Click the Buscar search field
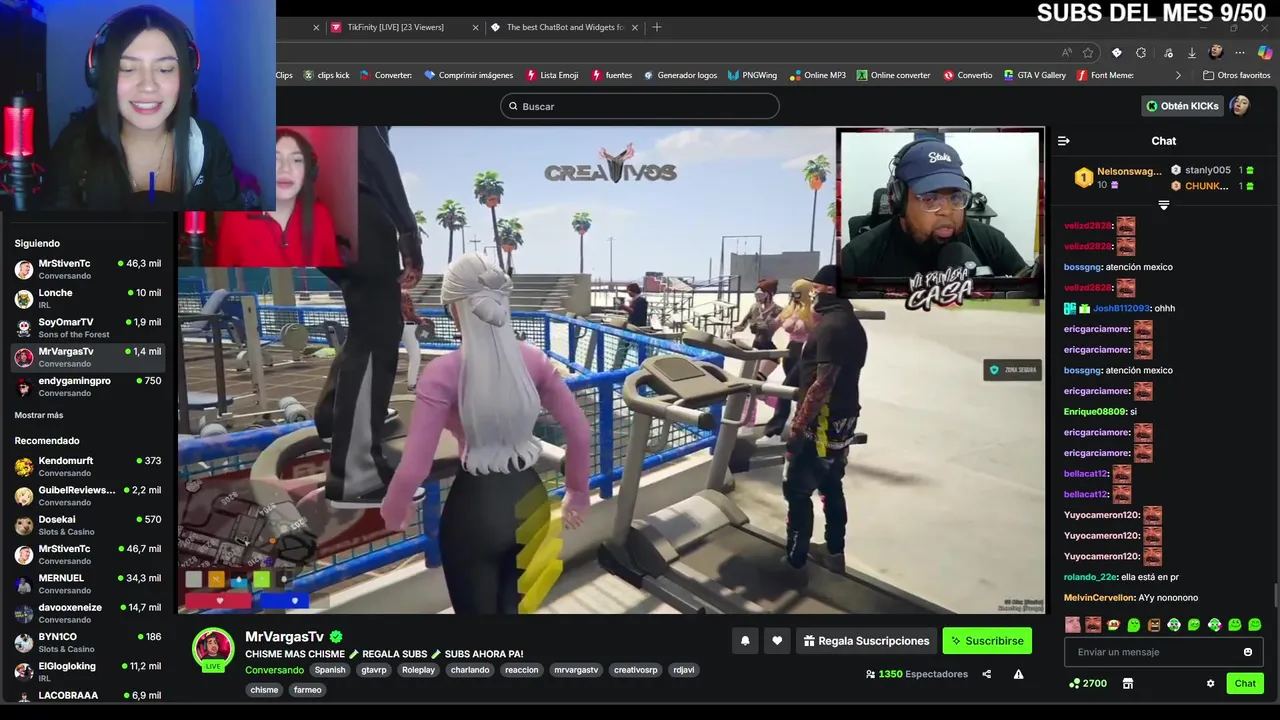 pos(640,106)
